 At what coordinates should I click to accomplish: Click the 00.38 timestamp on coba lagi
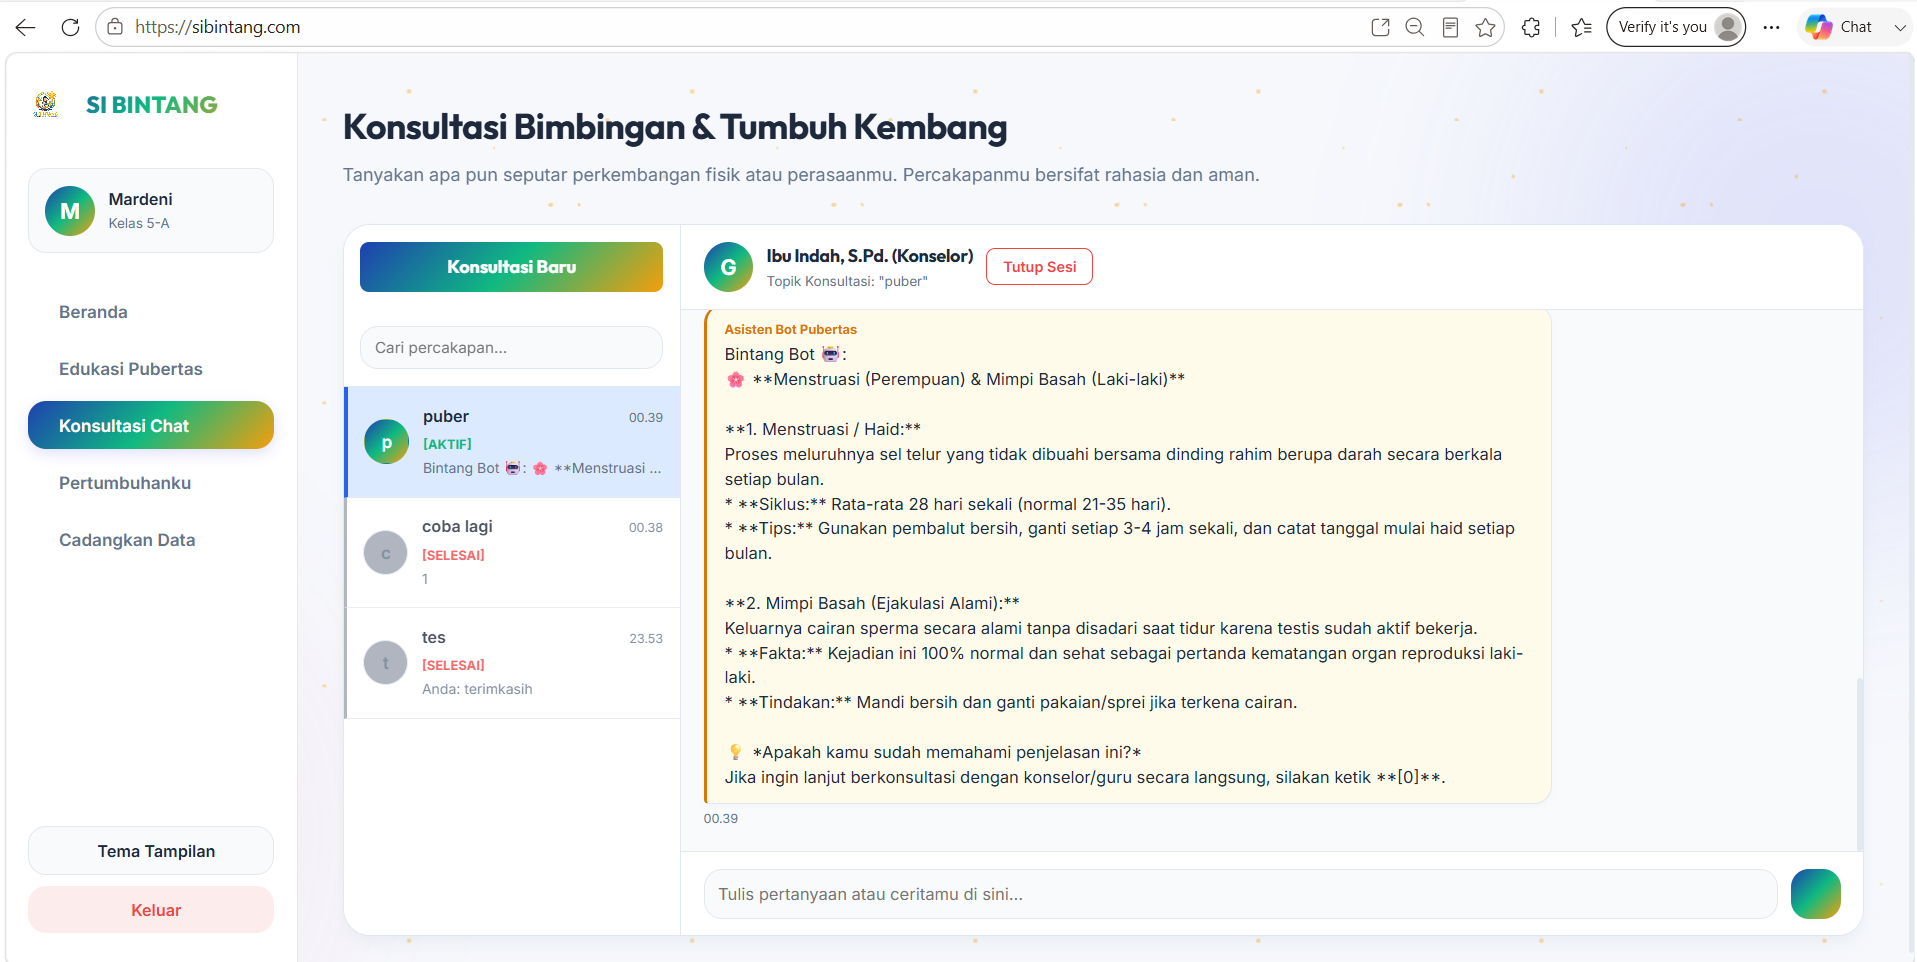(x=646, y=527)
